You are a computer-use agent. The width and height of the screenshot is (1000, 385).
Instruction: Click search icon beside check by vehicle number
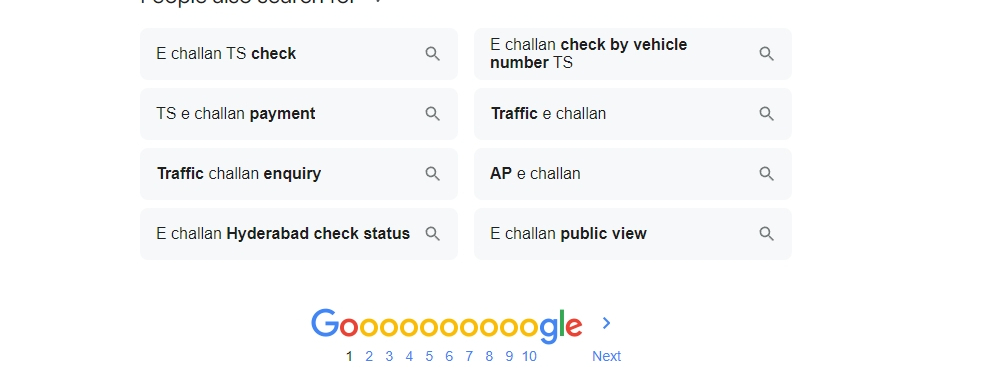point(767,54)
